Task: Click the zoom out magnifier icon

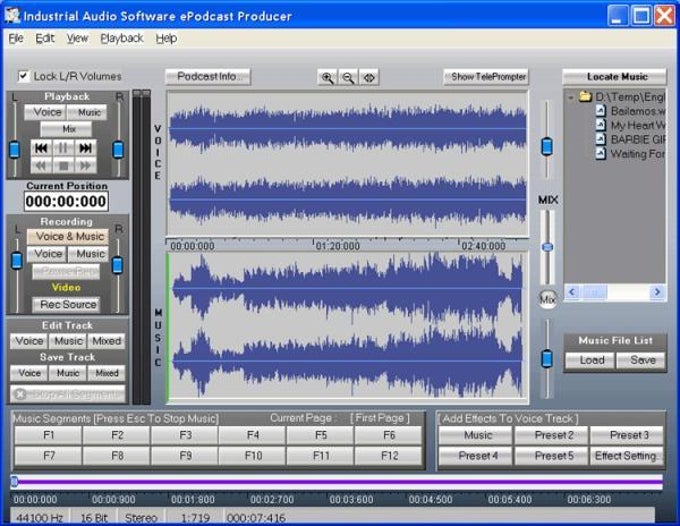Action: 348,78
